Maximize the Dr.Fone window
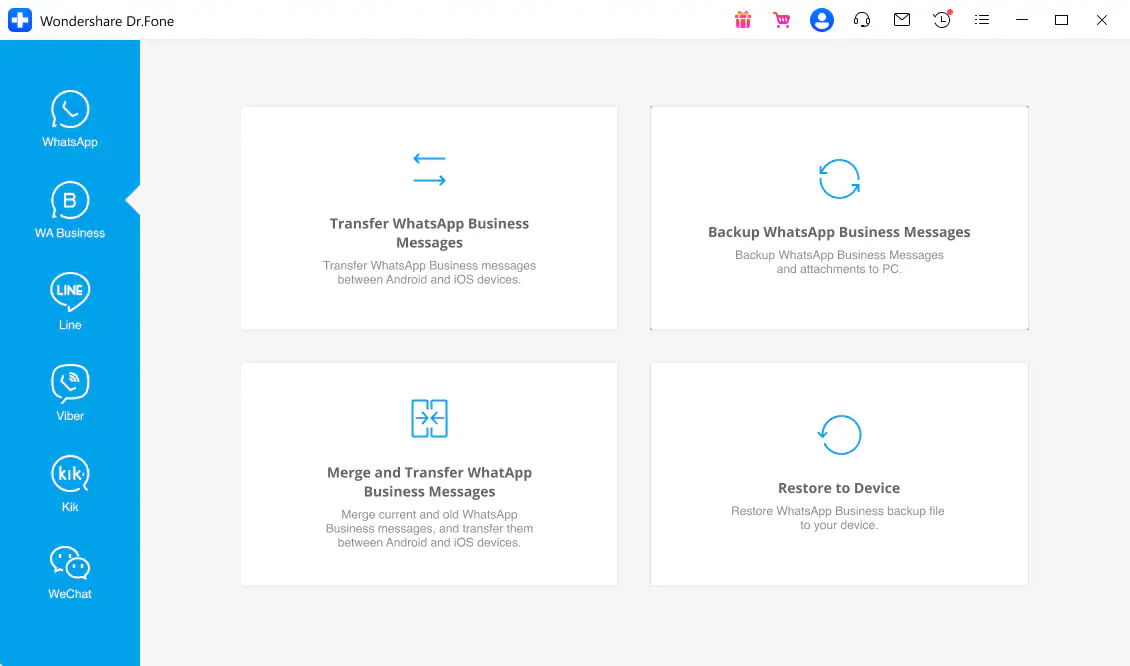1130x666 pixels. click(x=1062, y=20)
